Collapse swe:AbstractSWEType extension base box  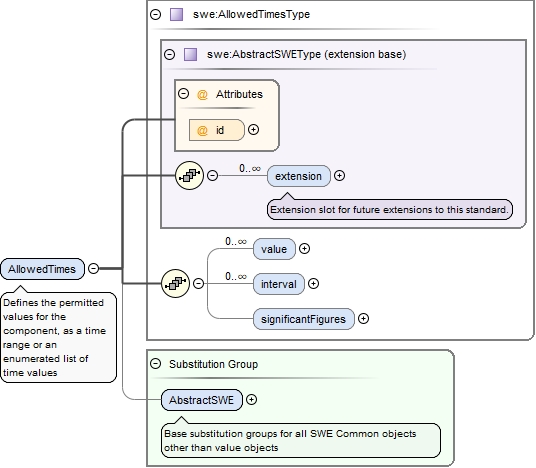coord(170,54)
